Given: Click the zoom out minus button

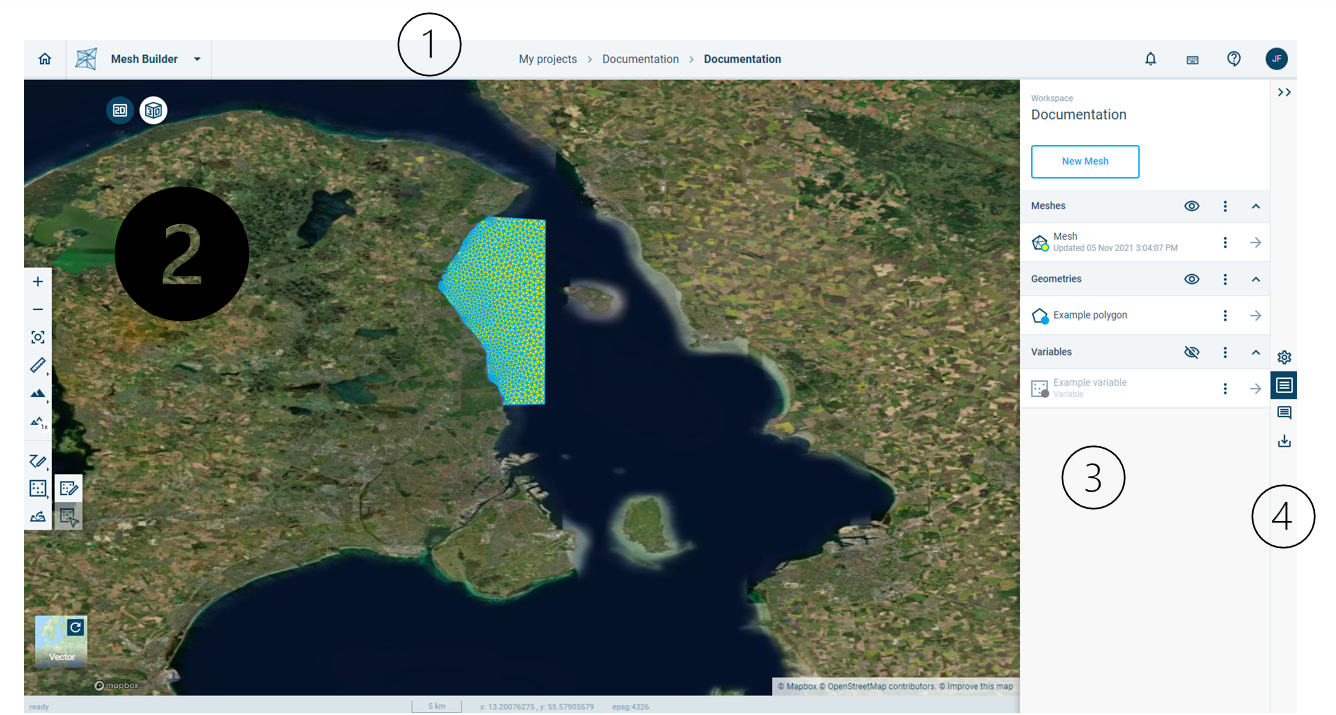Looking at the screenshot, I should [x=38, y=310].
